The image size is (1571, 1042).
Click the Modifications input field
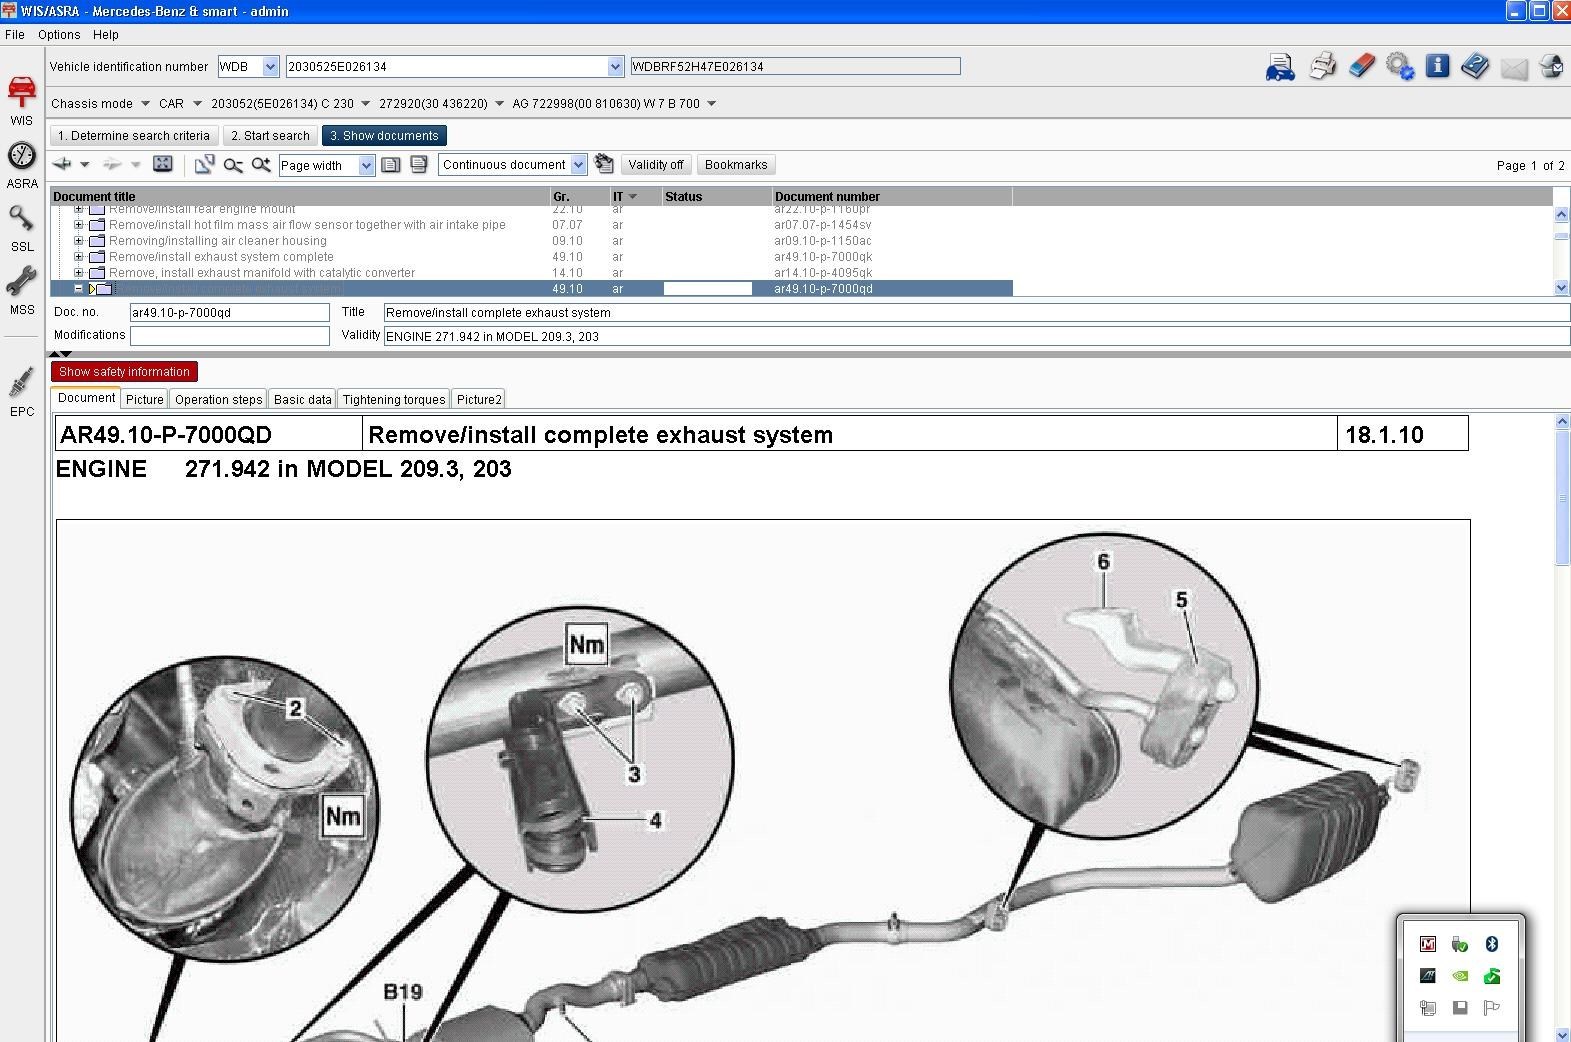pyautogui.click(x=230, y=336)
